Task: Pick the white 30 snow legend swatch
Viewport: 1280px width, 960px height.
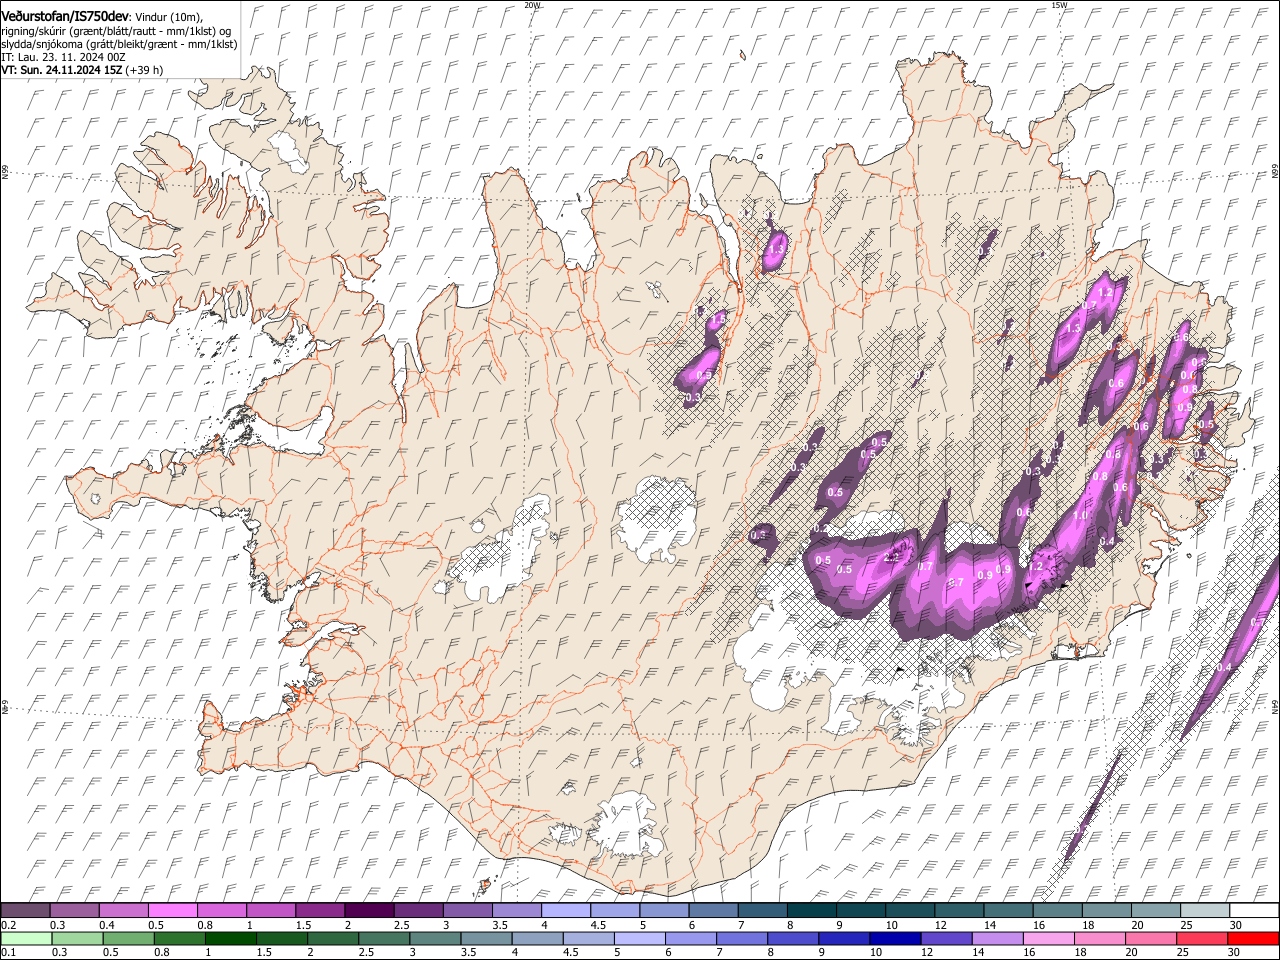Action: (x=1253, y=911)
